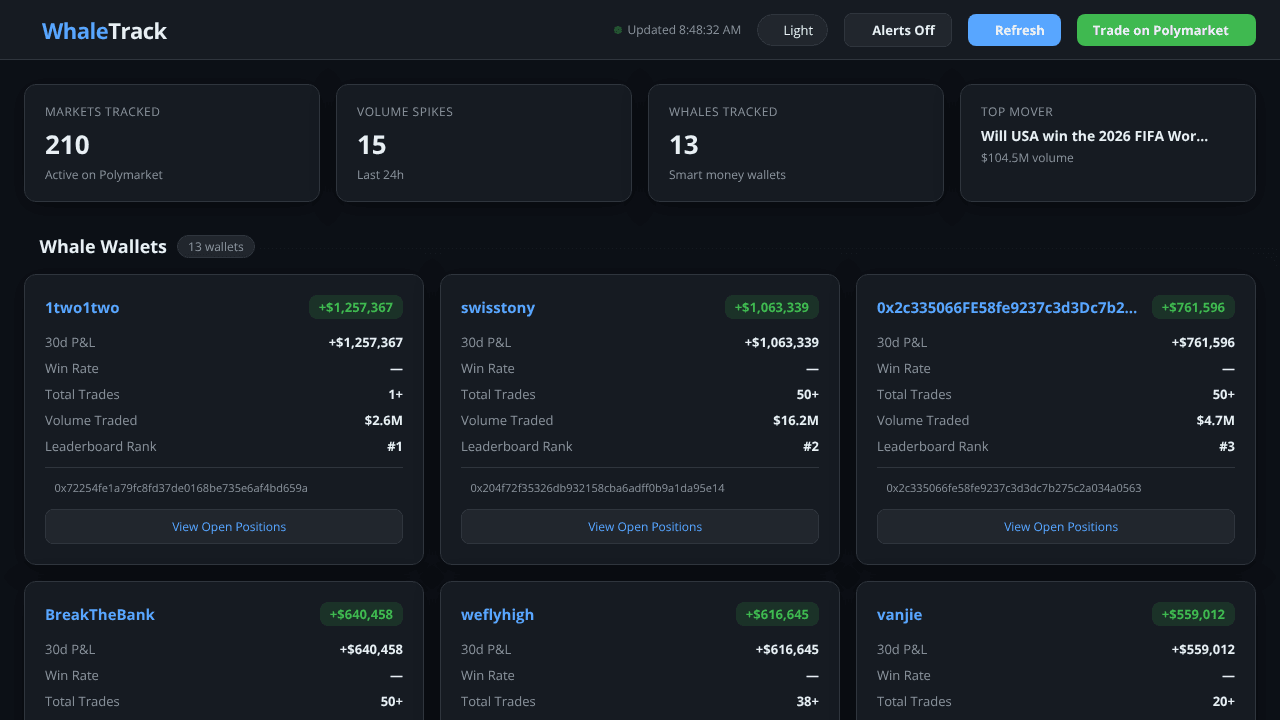
Task: Click vanjie's 20+ Total Trades value
Action: tap(1224, 702)
